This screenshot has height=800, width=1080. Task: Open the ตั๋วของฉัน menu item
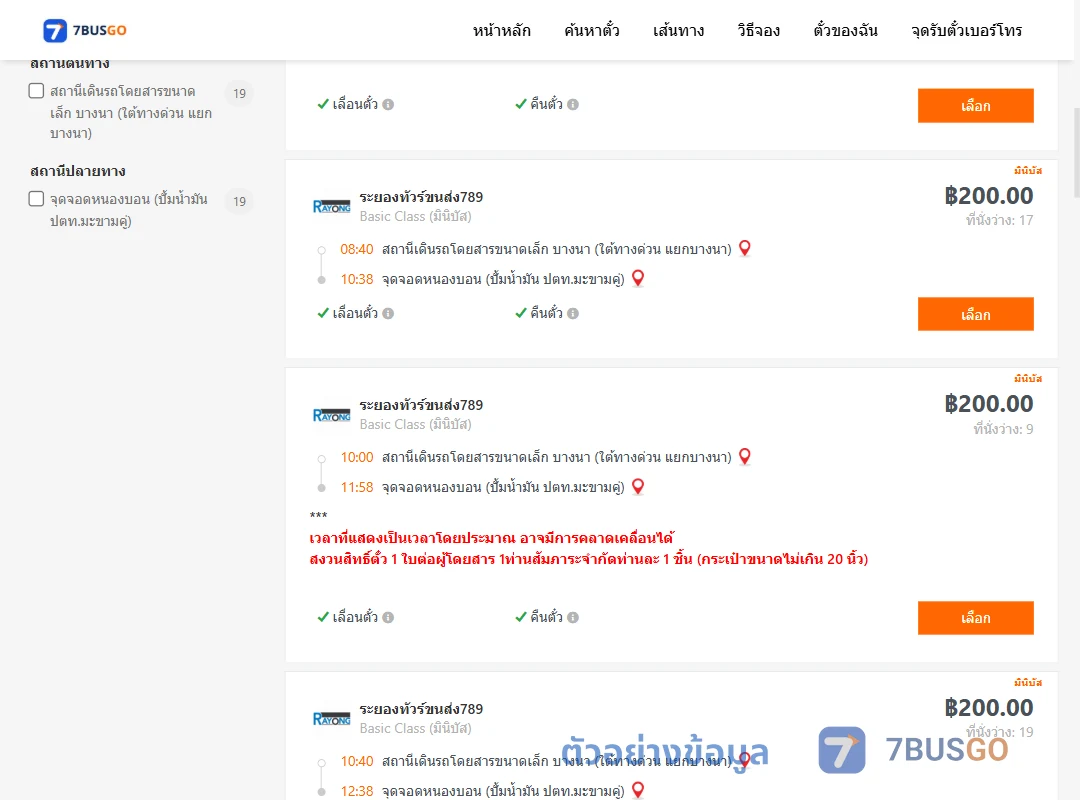[x=845, y=30]
